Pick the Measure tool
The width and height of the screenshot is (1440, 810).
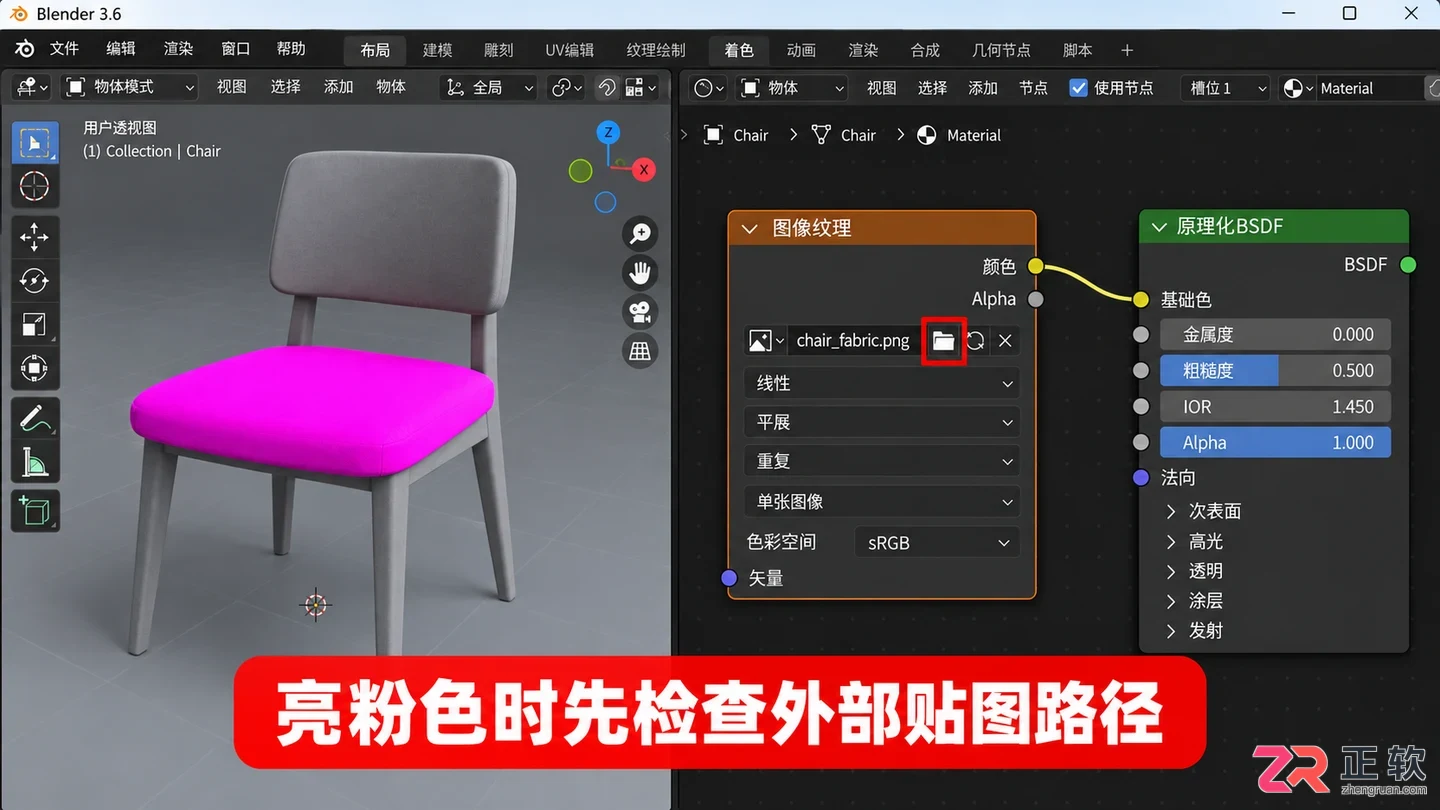click(34, 462)
